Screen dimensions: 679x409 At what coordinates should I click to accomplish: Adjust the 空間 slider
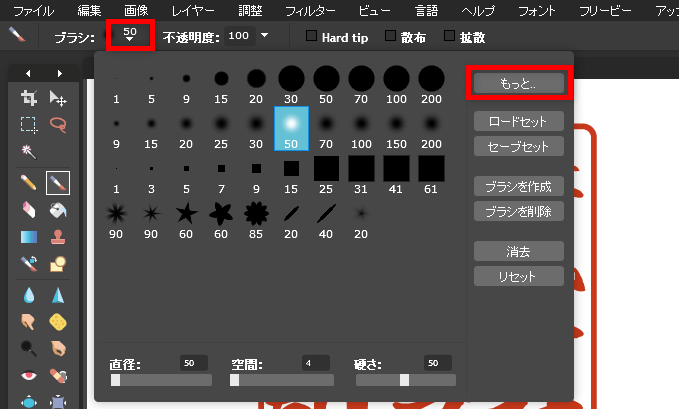click(282, 380)
